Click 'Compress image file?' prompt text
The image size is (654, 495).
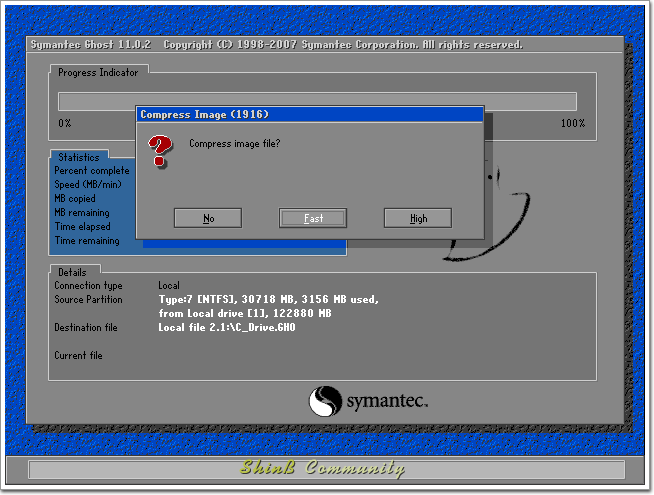point(234,143)
